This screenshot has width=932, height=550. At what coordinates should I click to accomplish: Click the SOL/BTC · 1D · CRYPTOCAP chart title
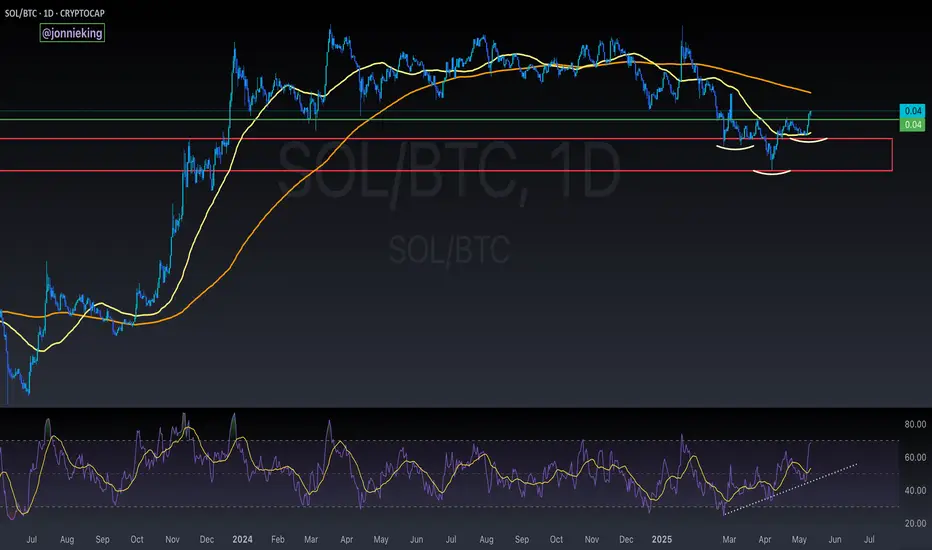pyautogui.click(x=55, y=13)
